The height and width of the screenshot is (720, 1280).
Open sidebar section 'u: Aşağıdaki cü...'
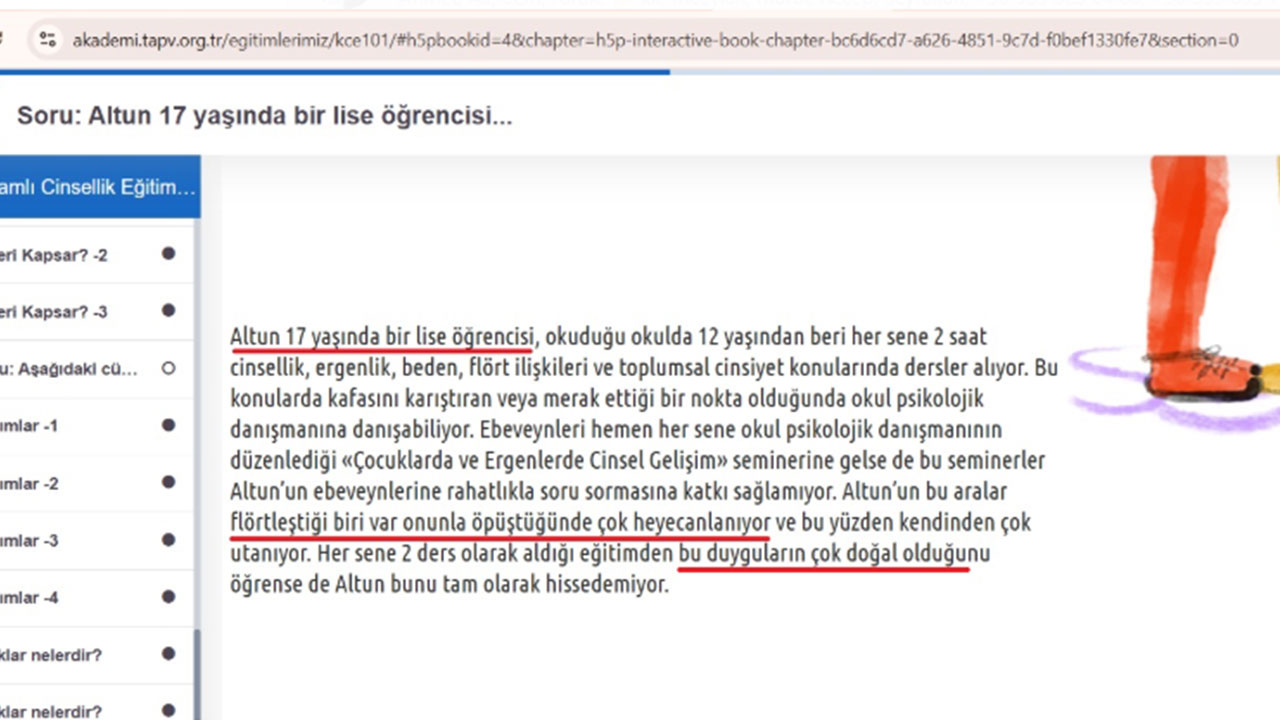[x=60, y=368]
